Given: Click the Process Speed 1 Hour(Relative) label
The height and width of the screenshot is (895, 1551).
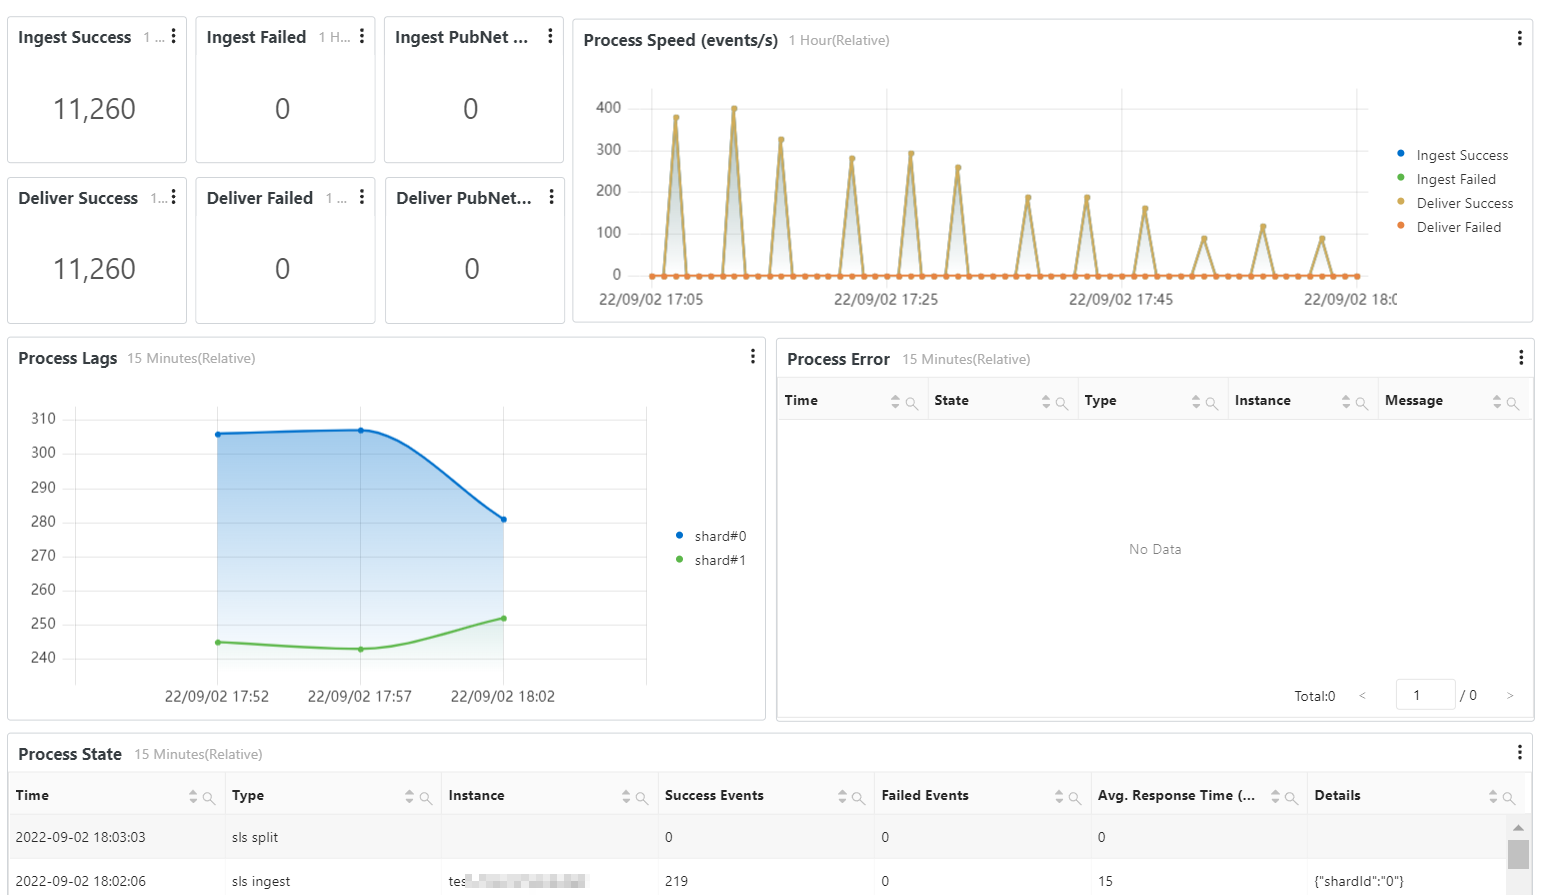Looking at the screenshot, I should pos(838,40).
